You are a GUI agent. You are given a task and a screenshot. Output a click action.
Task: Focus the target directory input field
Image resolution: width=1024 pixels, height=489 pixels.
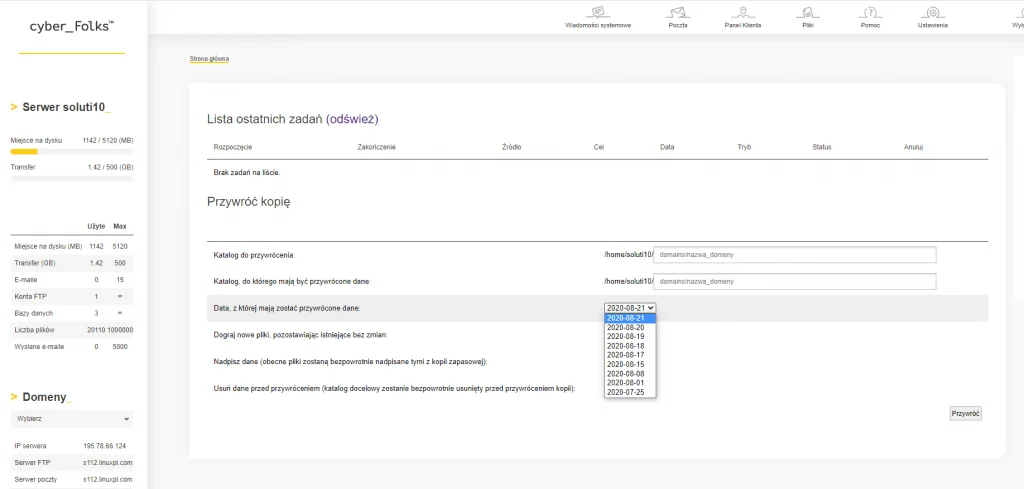click(x=795, y=281)
